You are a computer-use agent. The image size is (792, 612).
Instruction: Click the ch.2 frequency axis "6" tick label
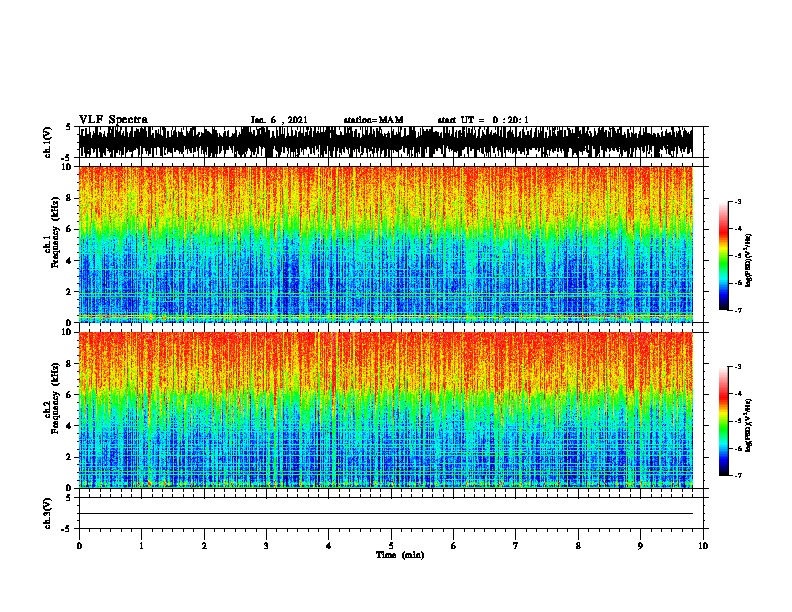pos(70,395)
